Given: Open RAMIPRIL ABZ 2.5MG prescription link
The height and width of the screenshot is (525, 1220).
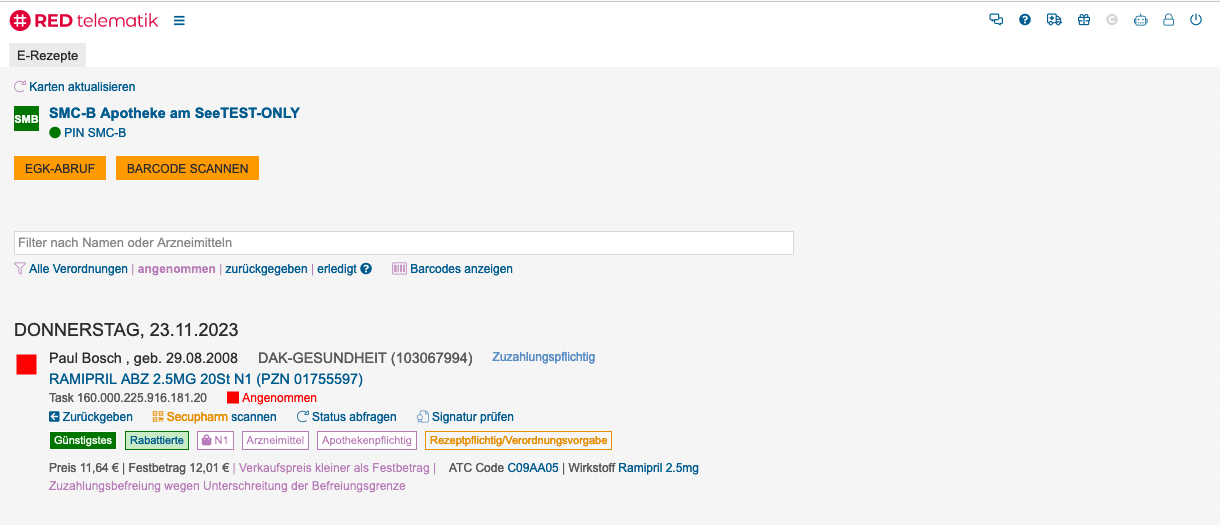Looking at the screenshot, I should click(206, 379).
